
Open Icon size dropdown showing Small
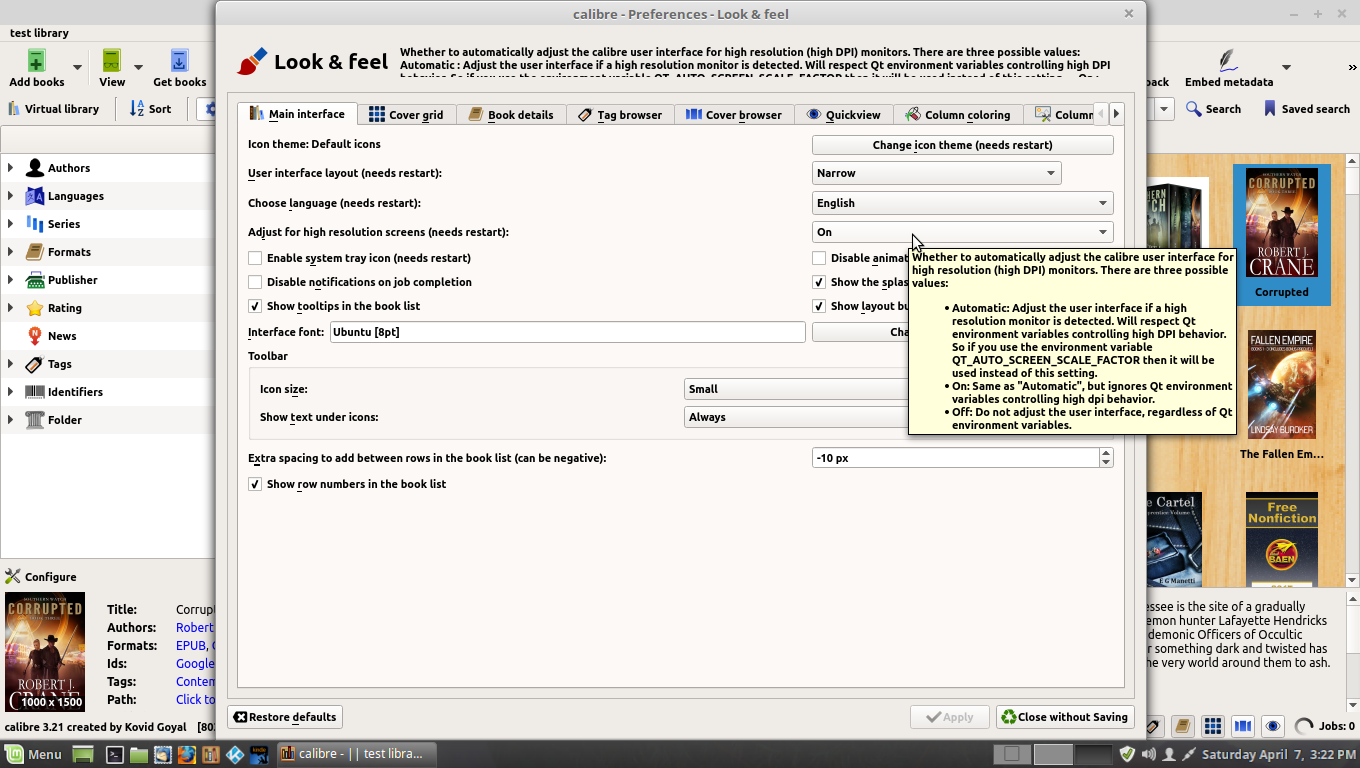coord(796,389)
